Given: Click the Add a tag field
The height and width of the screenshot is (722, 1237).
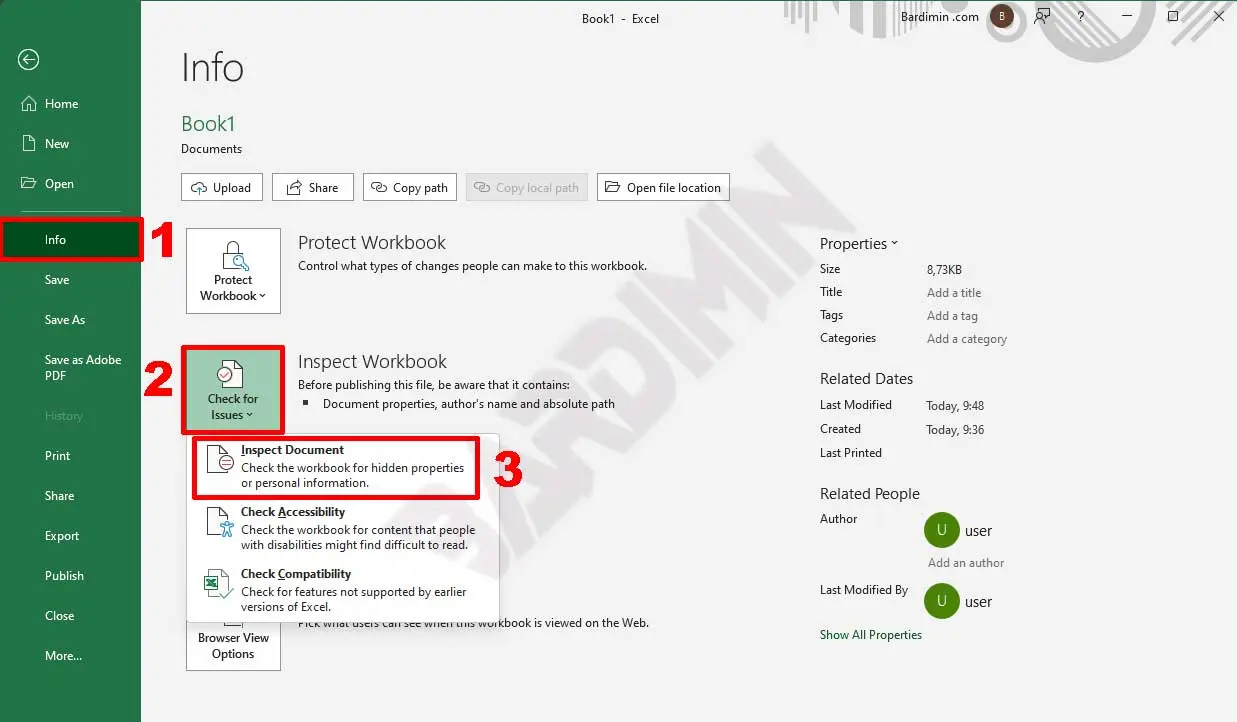Looking at the screenshot, I should click(951, 316).
